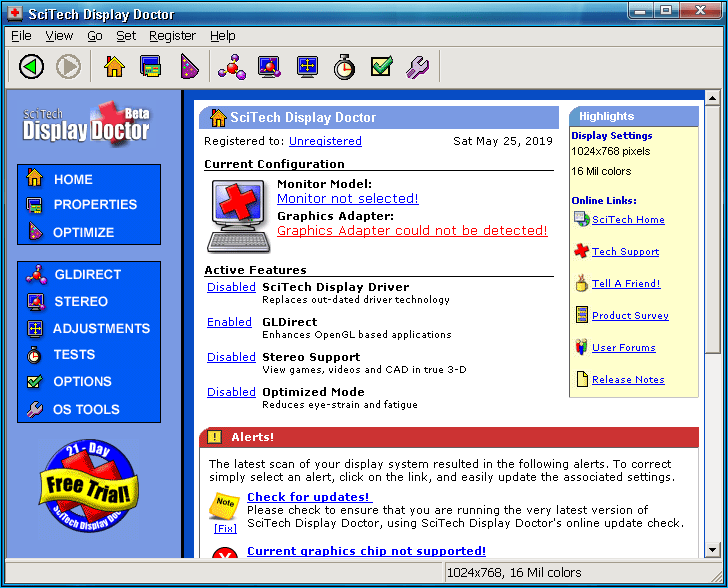Click the sidebar HOME house icon
This screenshot has width=728, height=588.
(34, 178)
